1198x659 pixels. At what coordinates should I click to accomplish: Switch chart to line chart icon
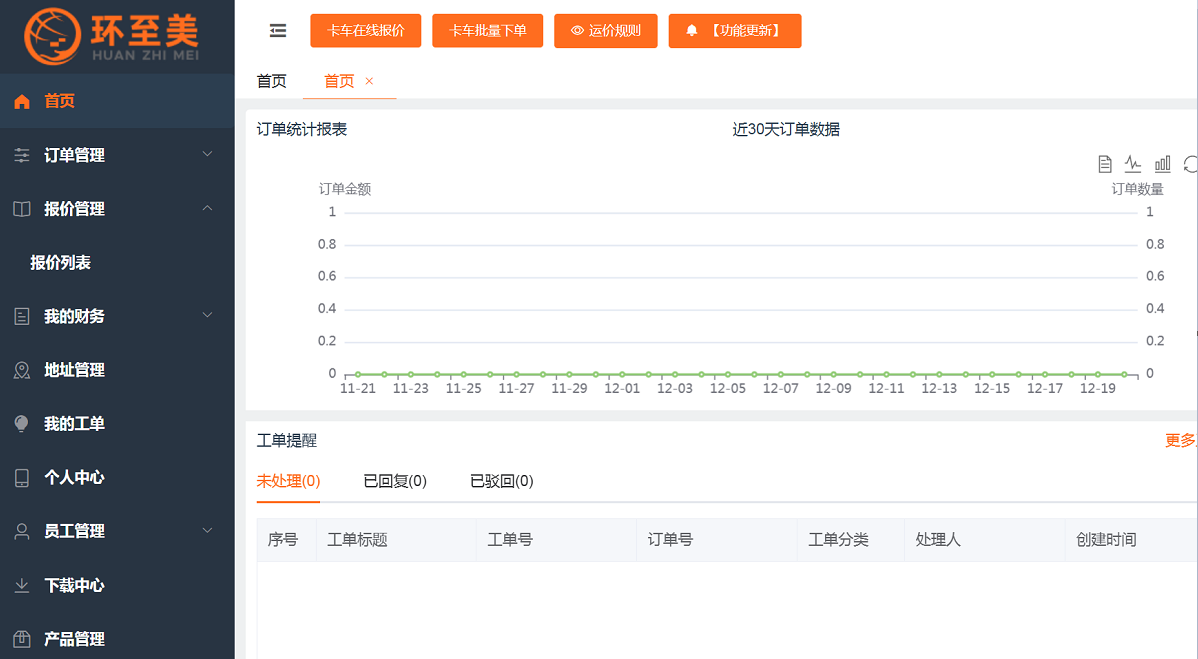(x=1132, y=163)
